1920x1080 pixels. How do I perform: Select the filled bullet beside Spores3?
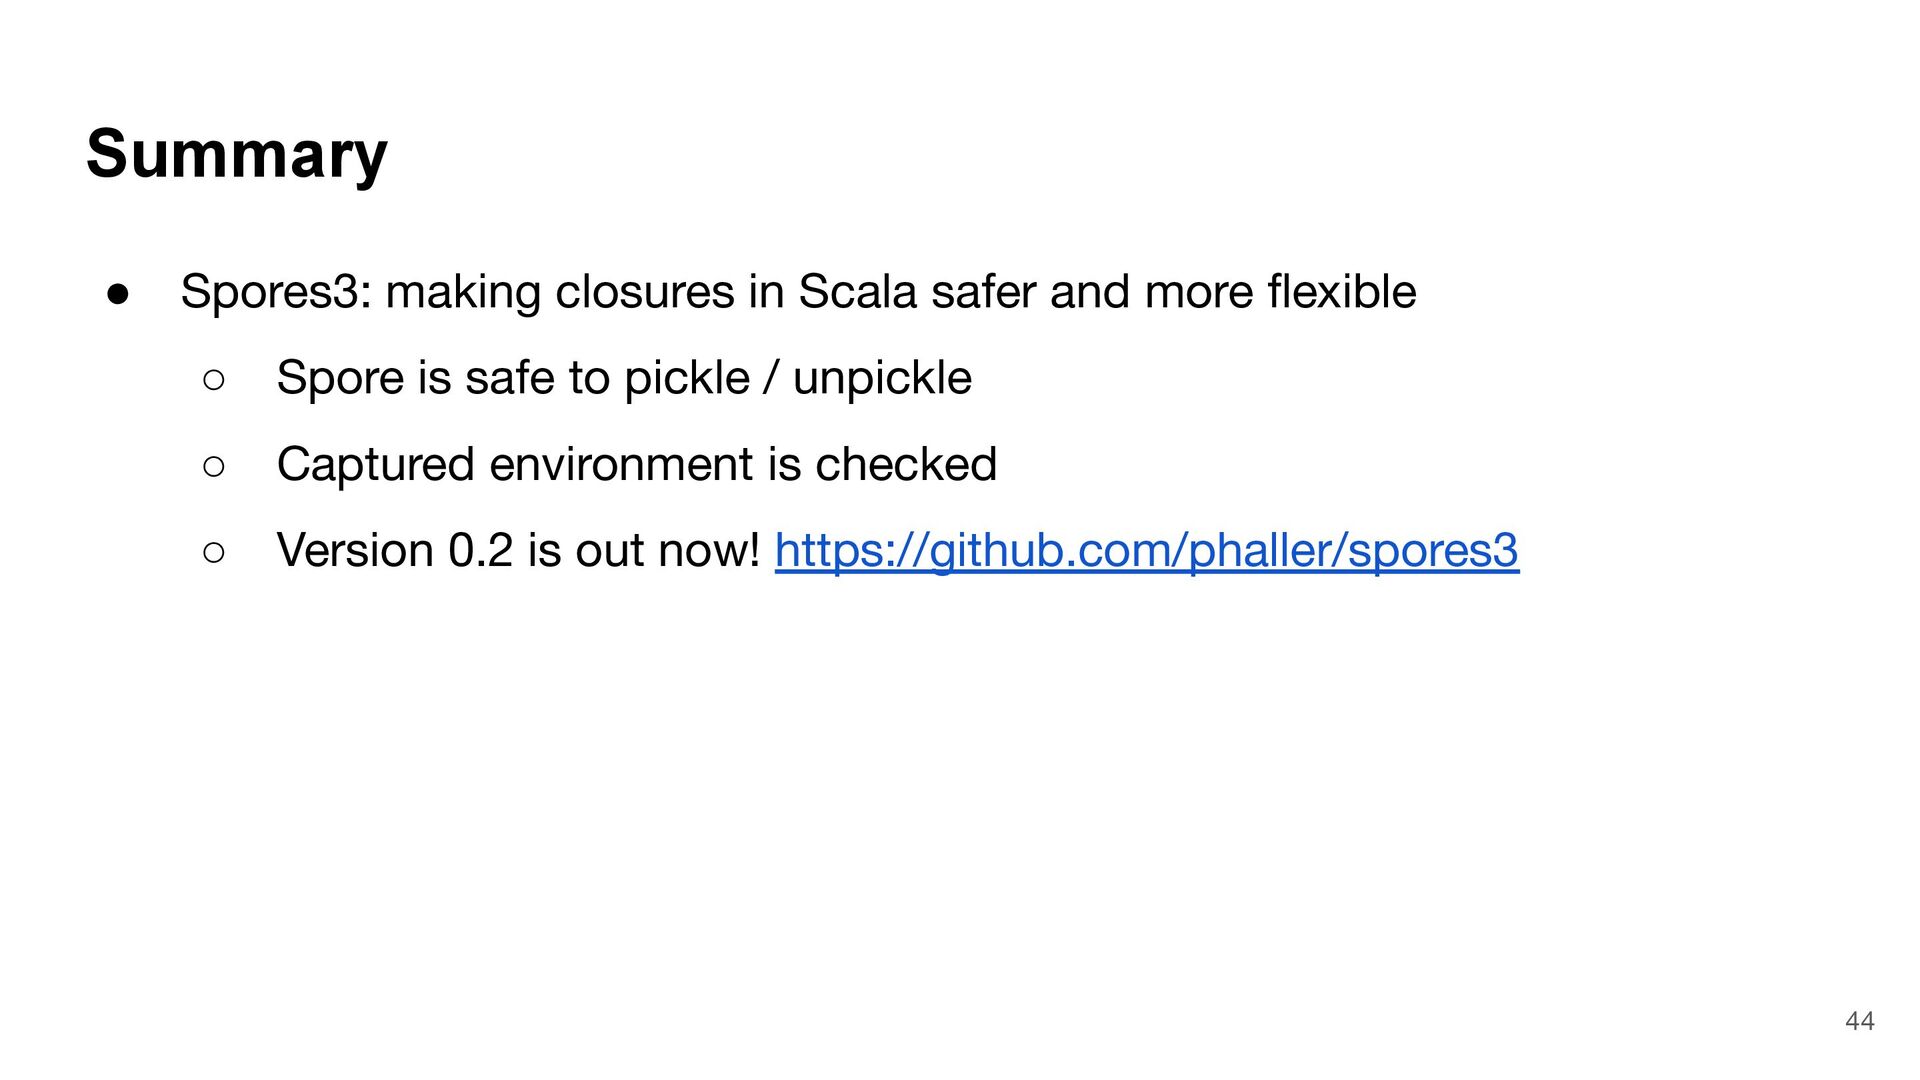pyautogui.click(x=118, y=294)
